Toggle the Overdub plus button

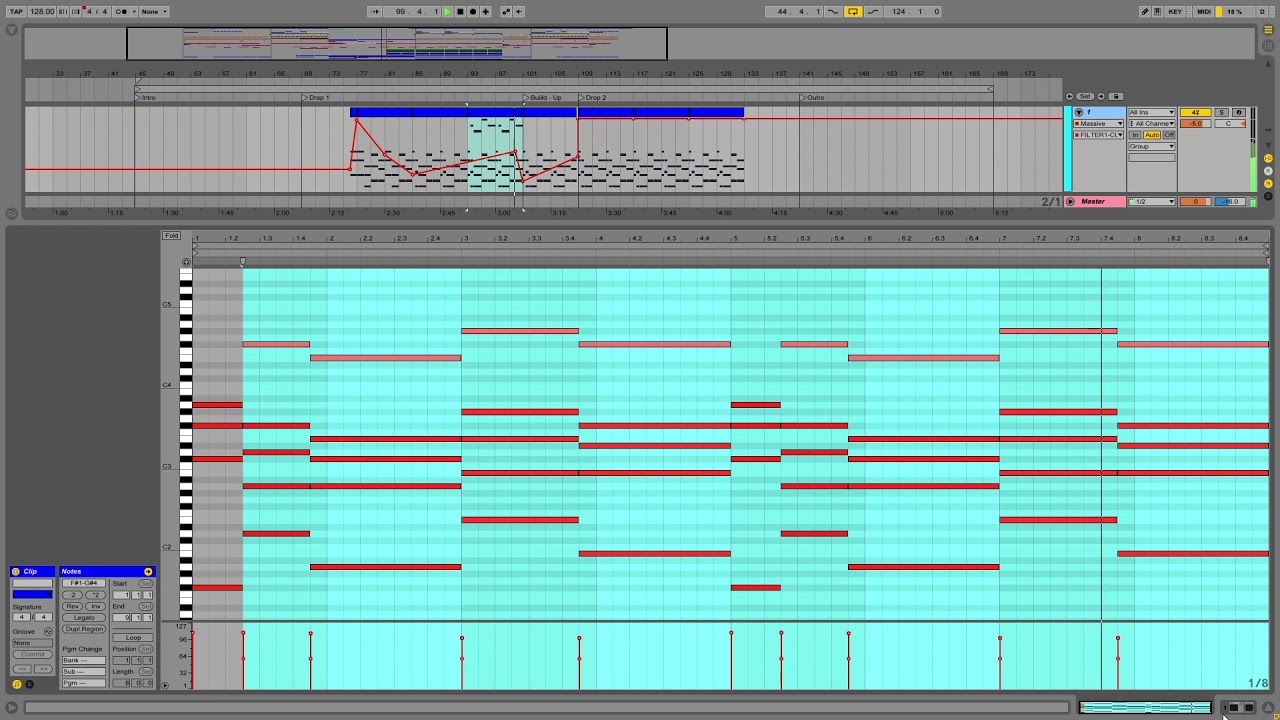[x=486, y=11]
